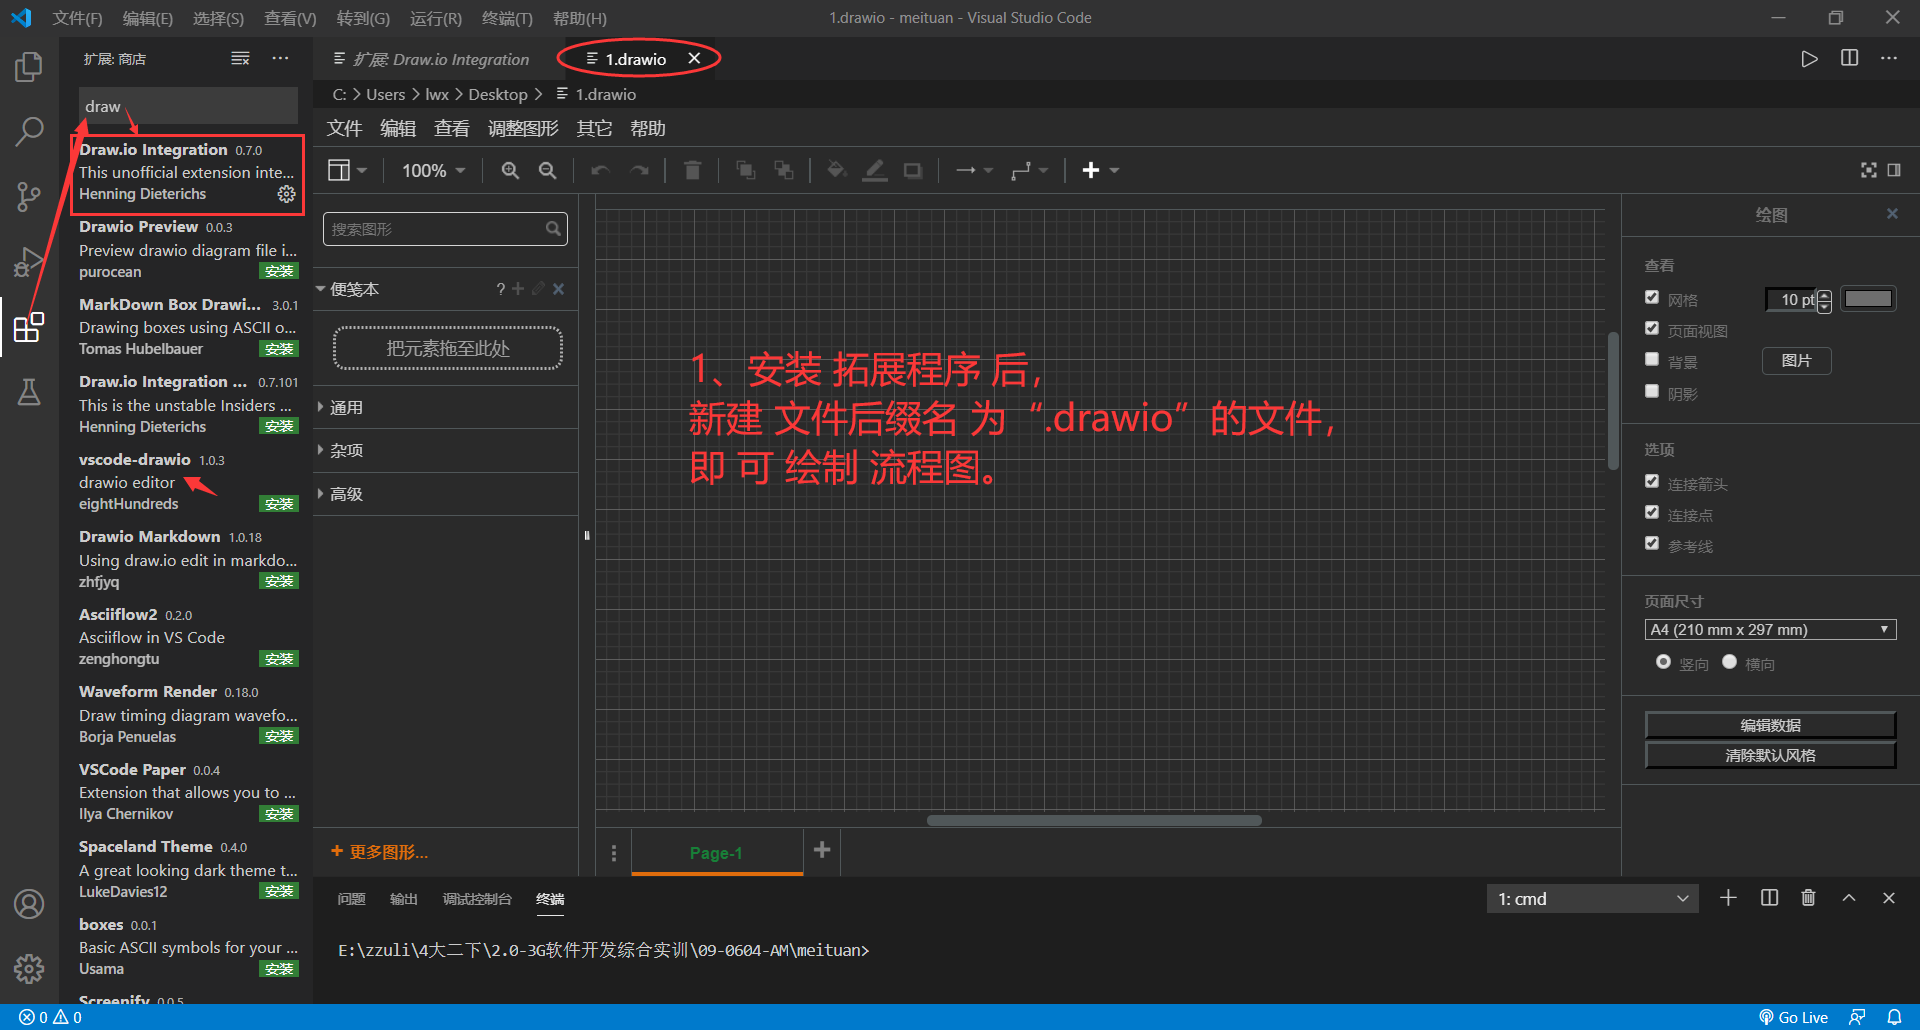
Task: Split the editor right
Action: [1849, 58]
